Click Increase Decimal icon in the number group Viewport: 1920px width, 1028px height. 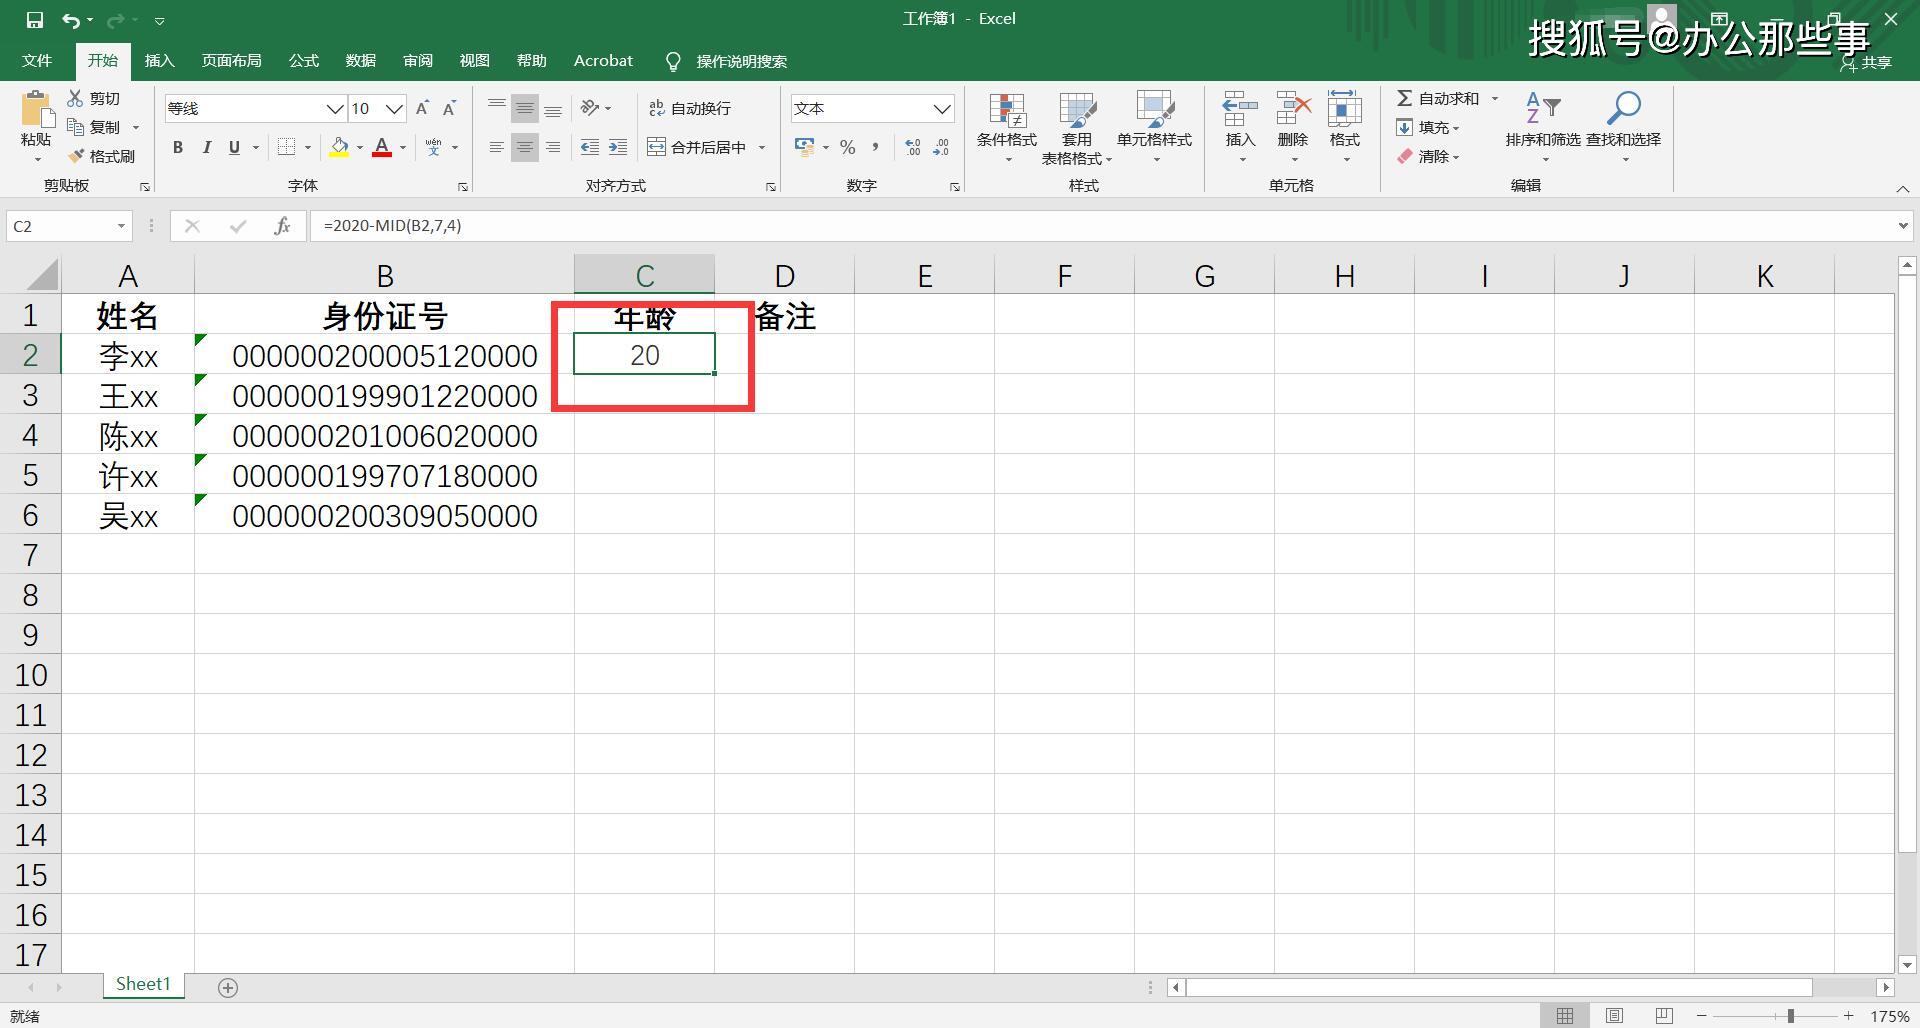[x=912, y=147]
